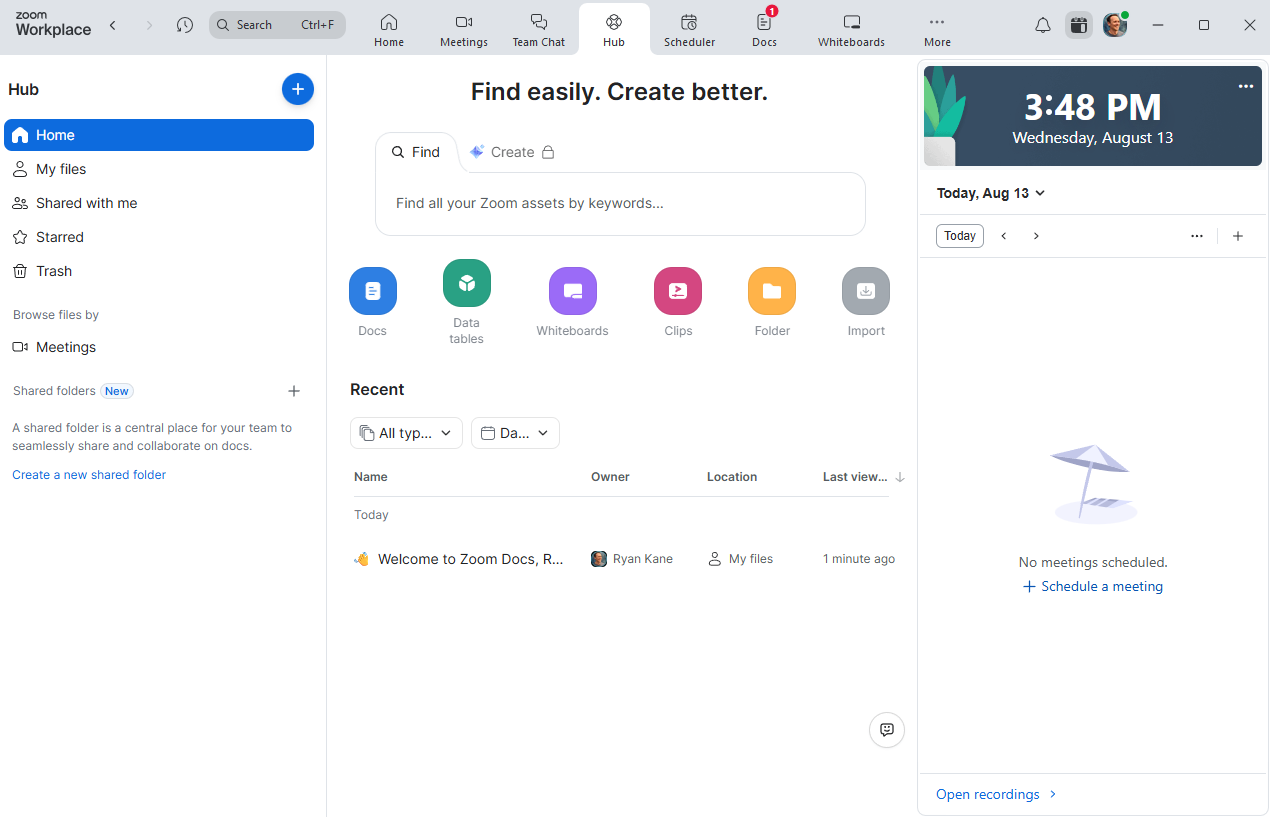Open Welcome to Zoom Docs document
Screen dimensions: 1270x817
coord(470,559)
